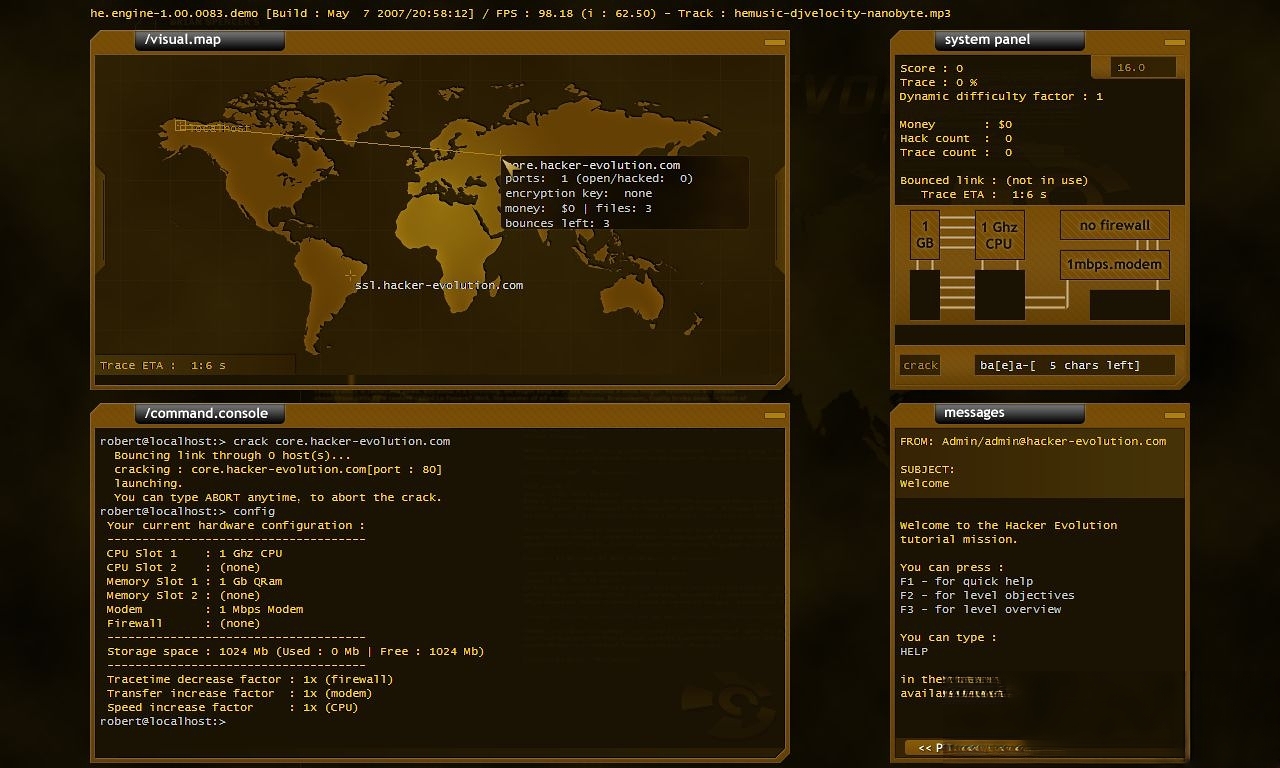Click the messages panel title
This screenshot has width=1280, height=768.
[x=974, y=413]
